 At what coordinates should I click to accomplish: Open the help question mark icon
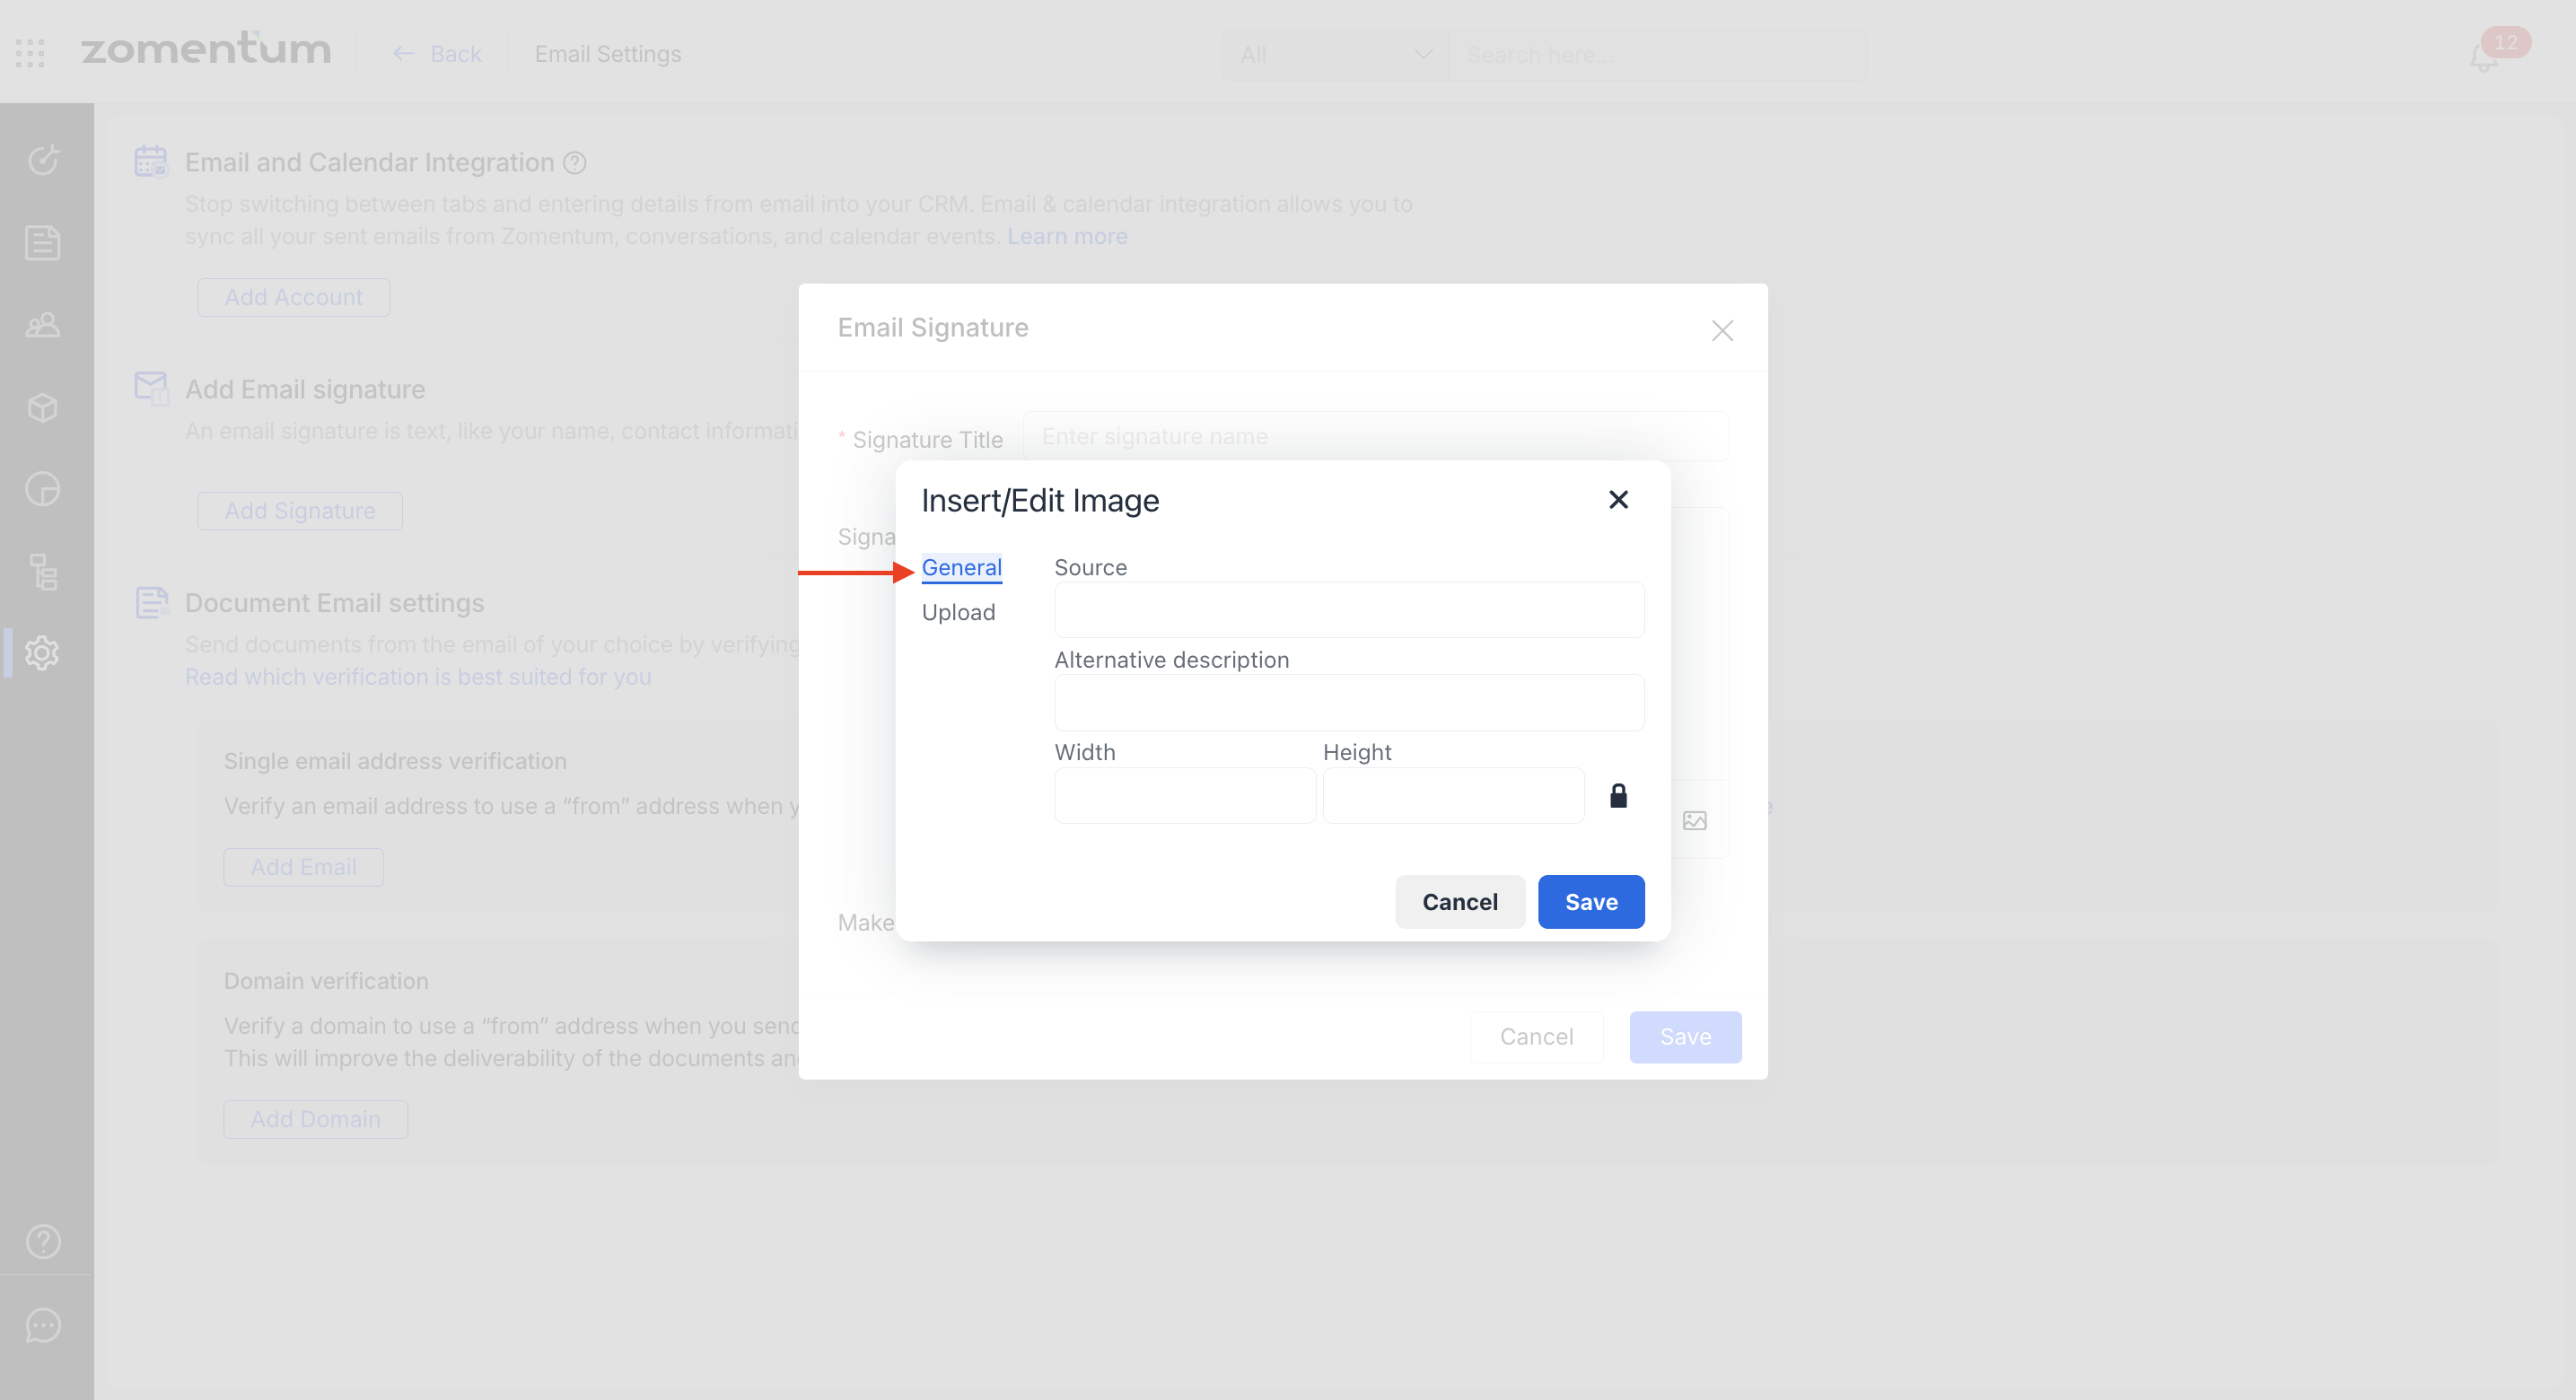click(43, 1241)
